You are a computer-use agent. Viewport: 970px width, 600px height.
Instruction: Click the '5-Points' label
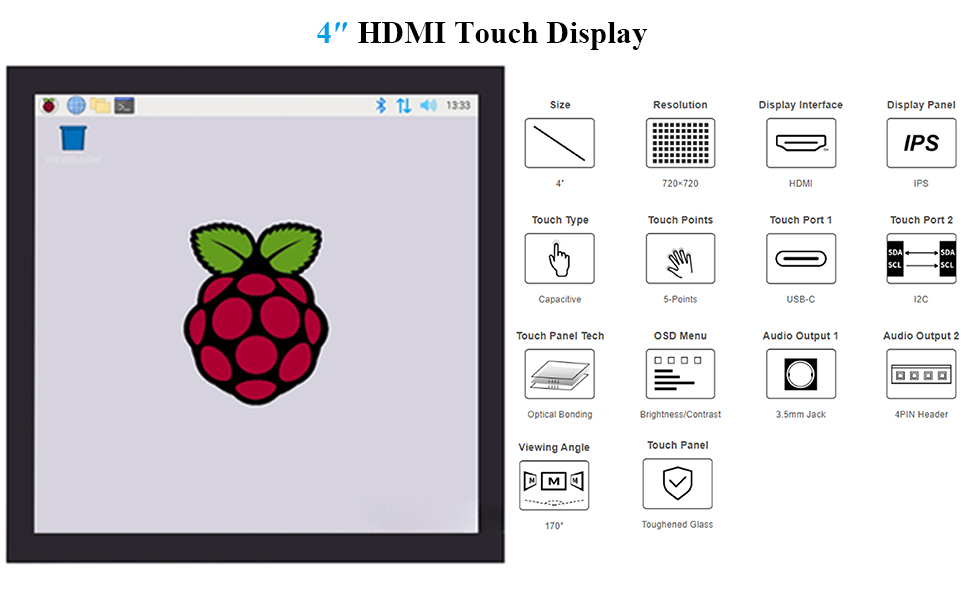[680, 299]
